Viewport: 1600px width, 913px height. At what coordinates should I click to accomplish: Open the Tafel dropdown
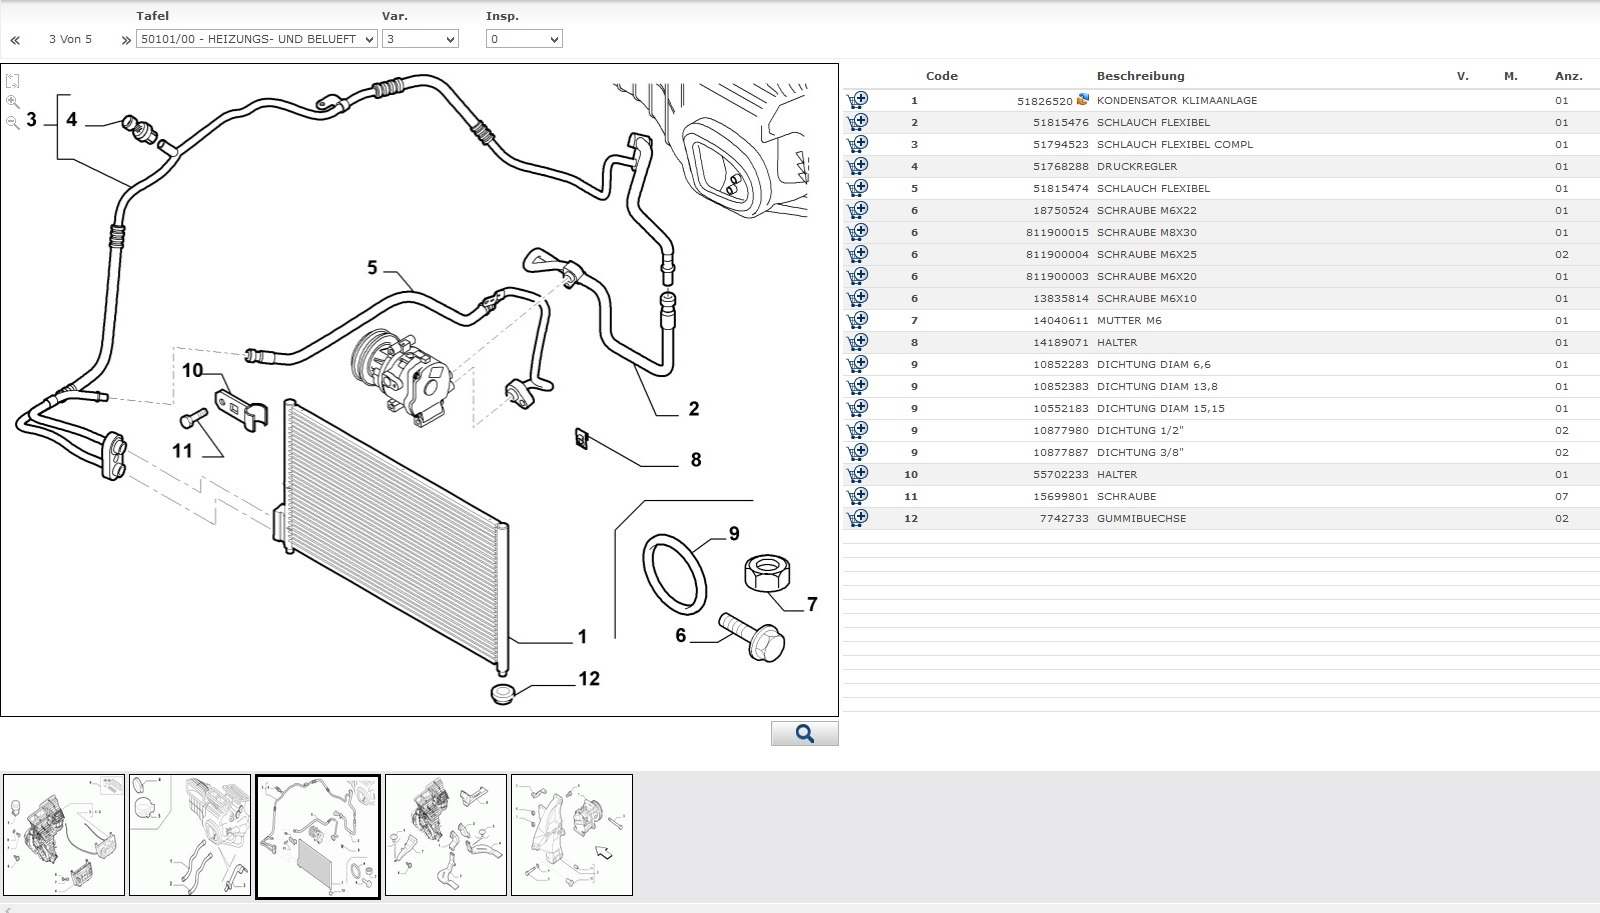pyautogui.click(x=256, y=39)
